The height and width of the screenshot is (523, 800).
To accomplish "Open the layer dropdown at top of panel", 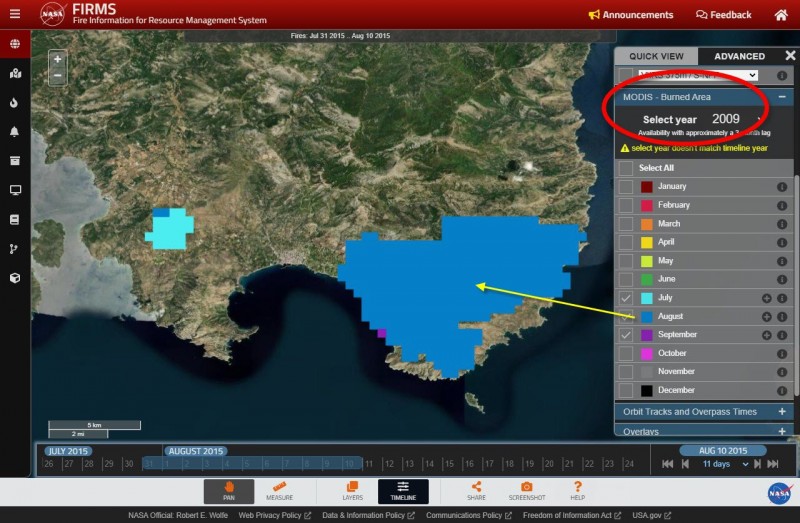I will tap(697, 76).
